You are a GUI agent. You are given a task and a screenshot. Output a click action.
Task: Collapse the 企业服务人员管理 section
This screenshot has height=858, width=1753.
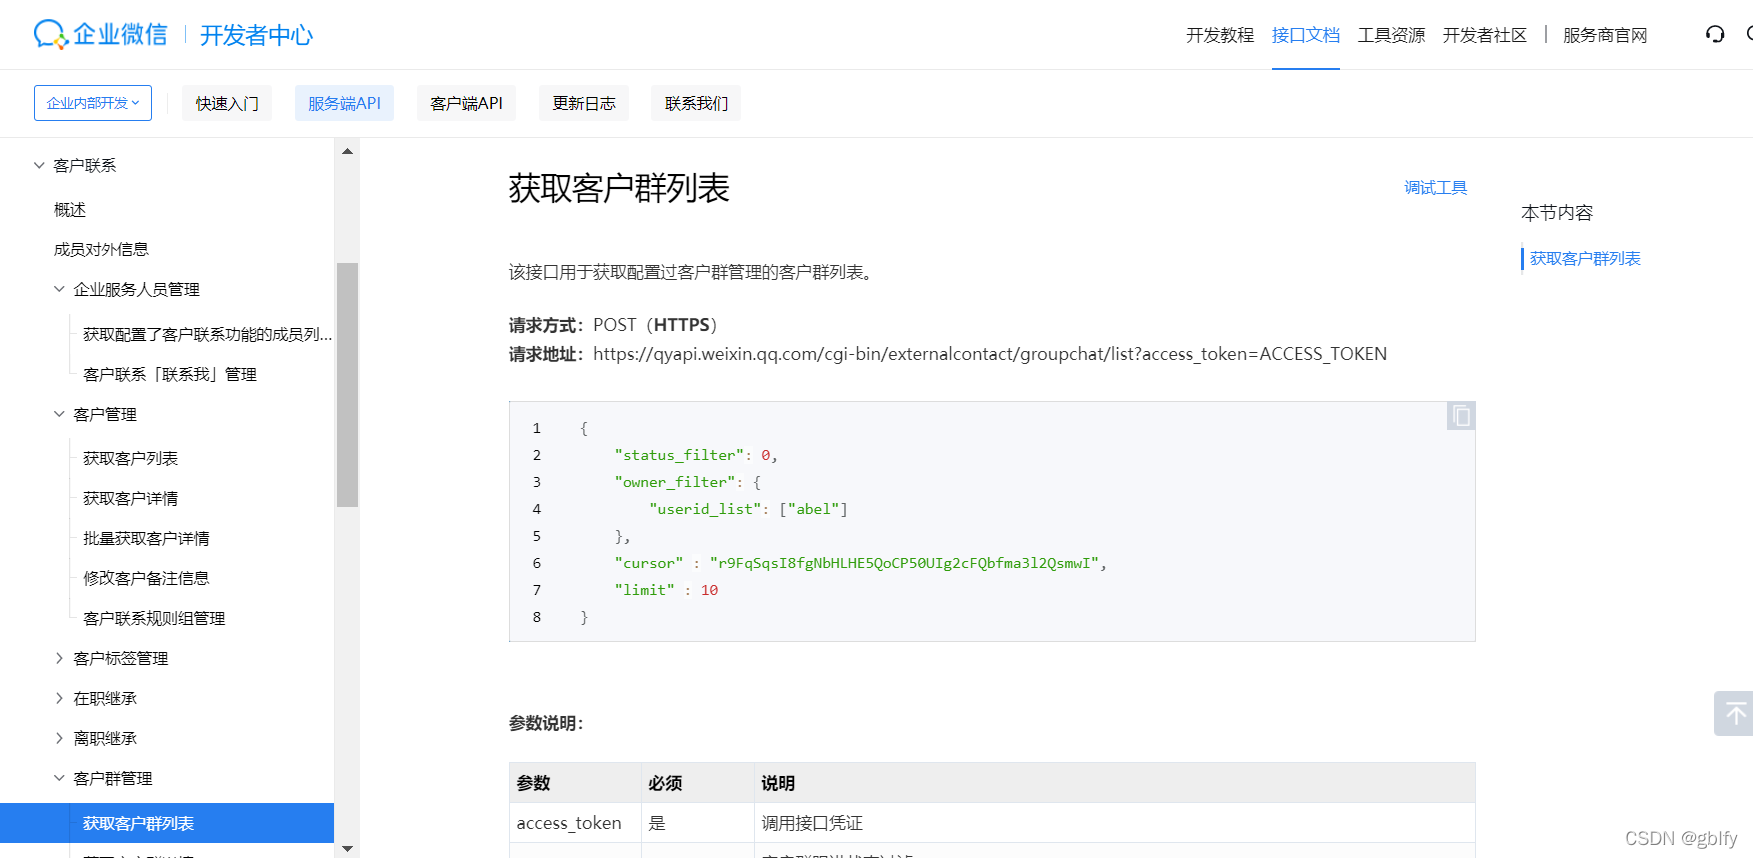pyautogui.click(x=59, y=289)
